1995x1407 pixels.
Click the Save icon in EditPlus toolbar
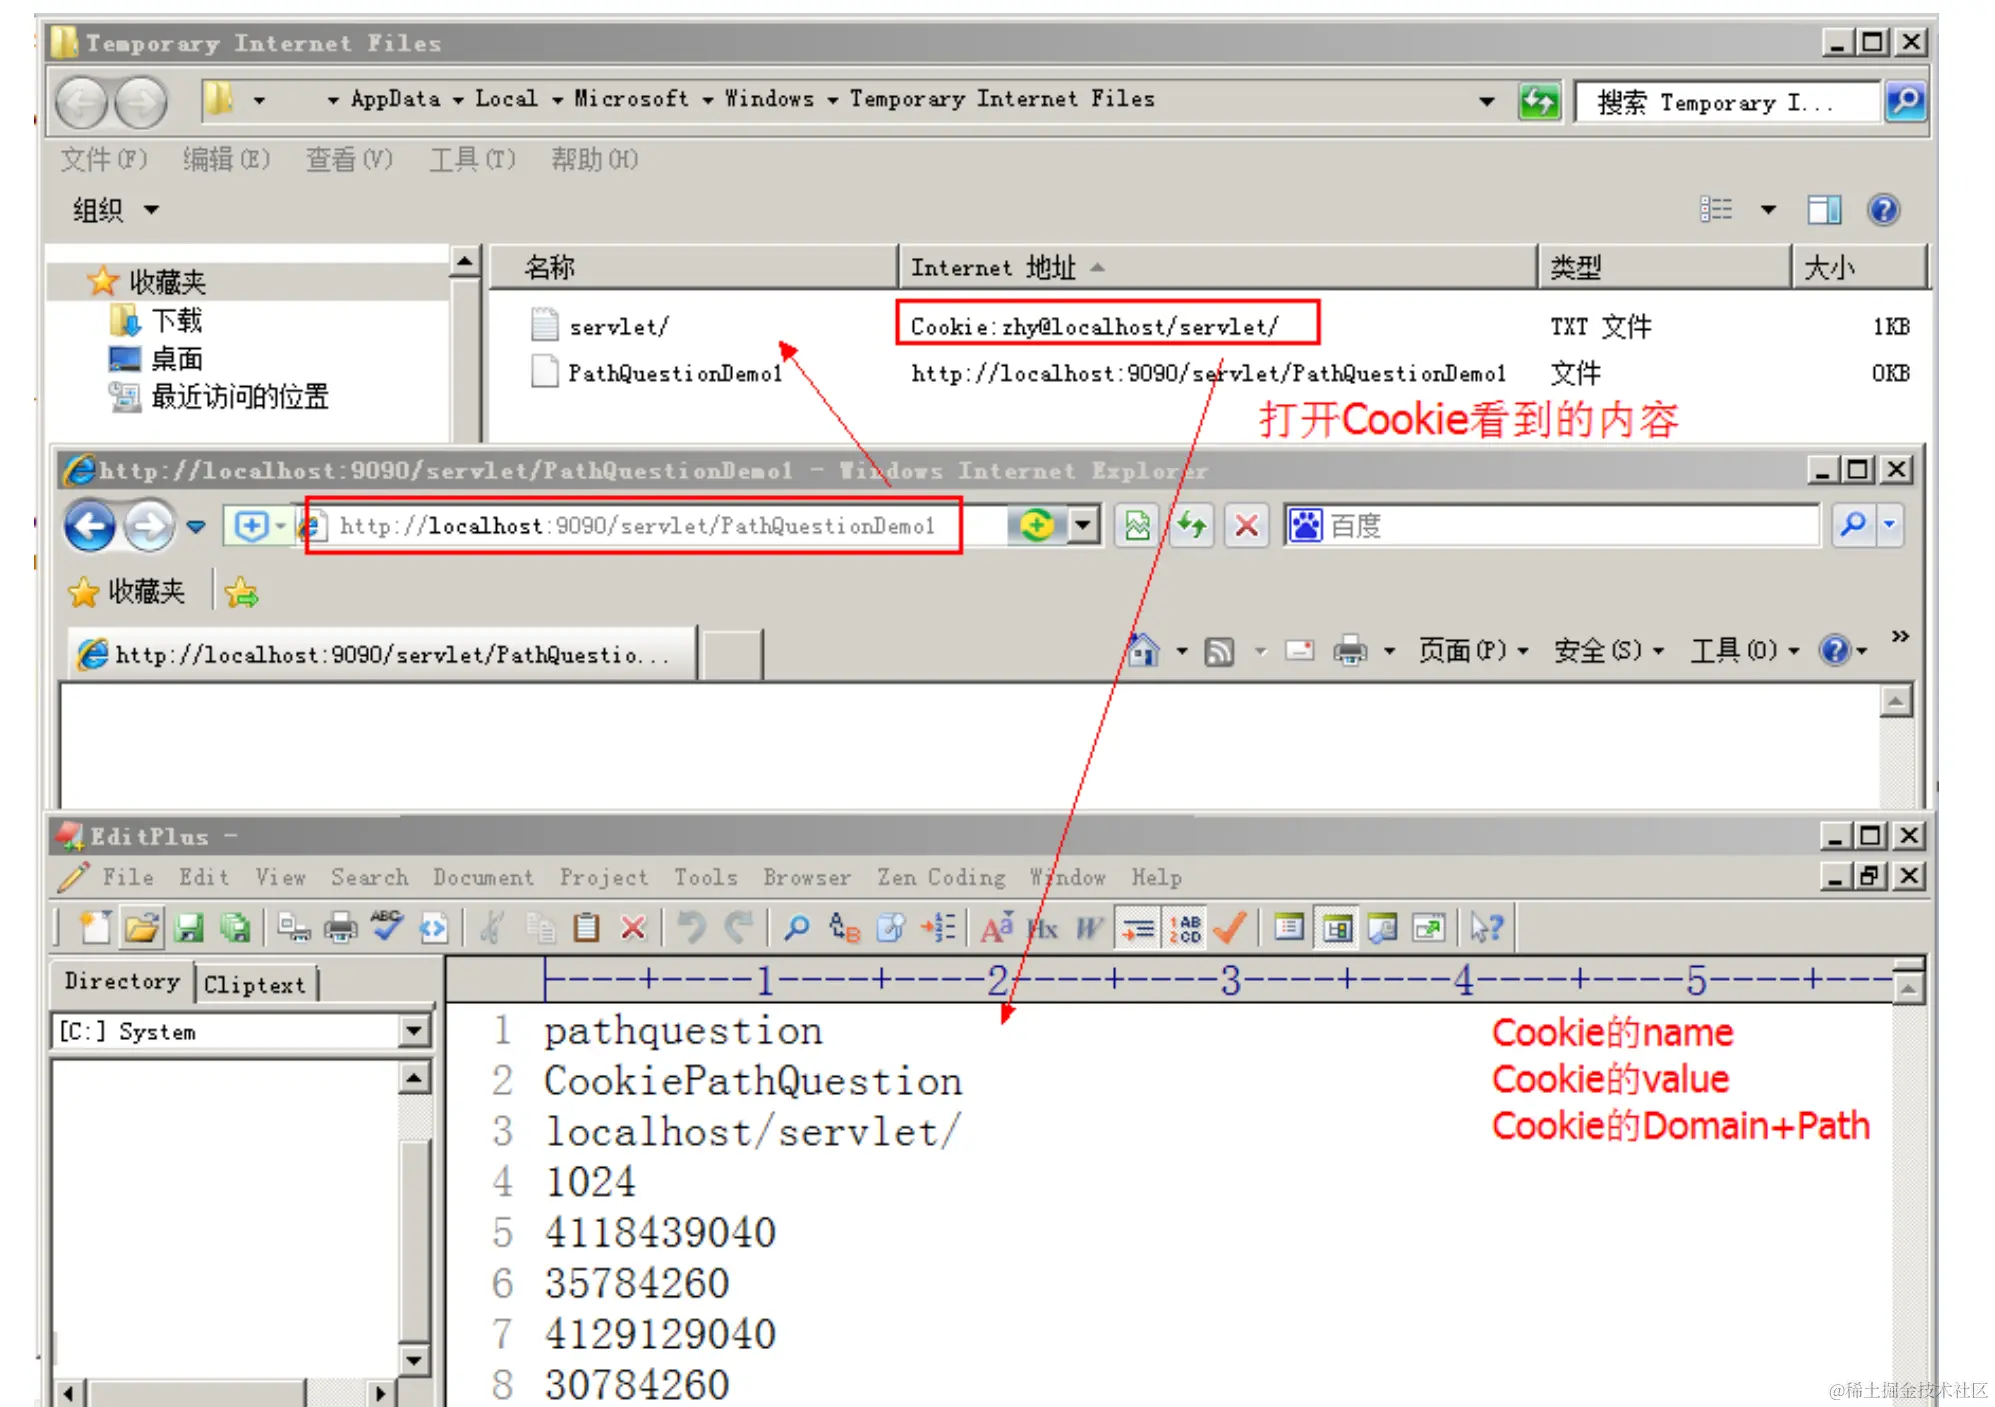click(x=188, y=929)
